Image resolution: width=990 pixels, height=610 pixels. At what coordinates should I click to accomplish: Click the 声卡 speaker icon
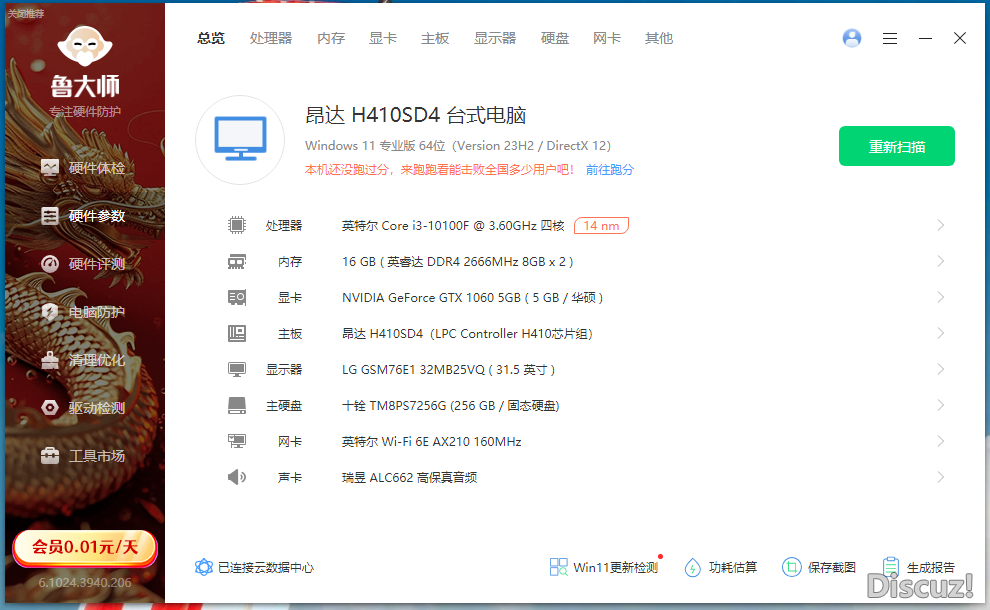(x=237, y=477)
